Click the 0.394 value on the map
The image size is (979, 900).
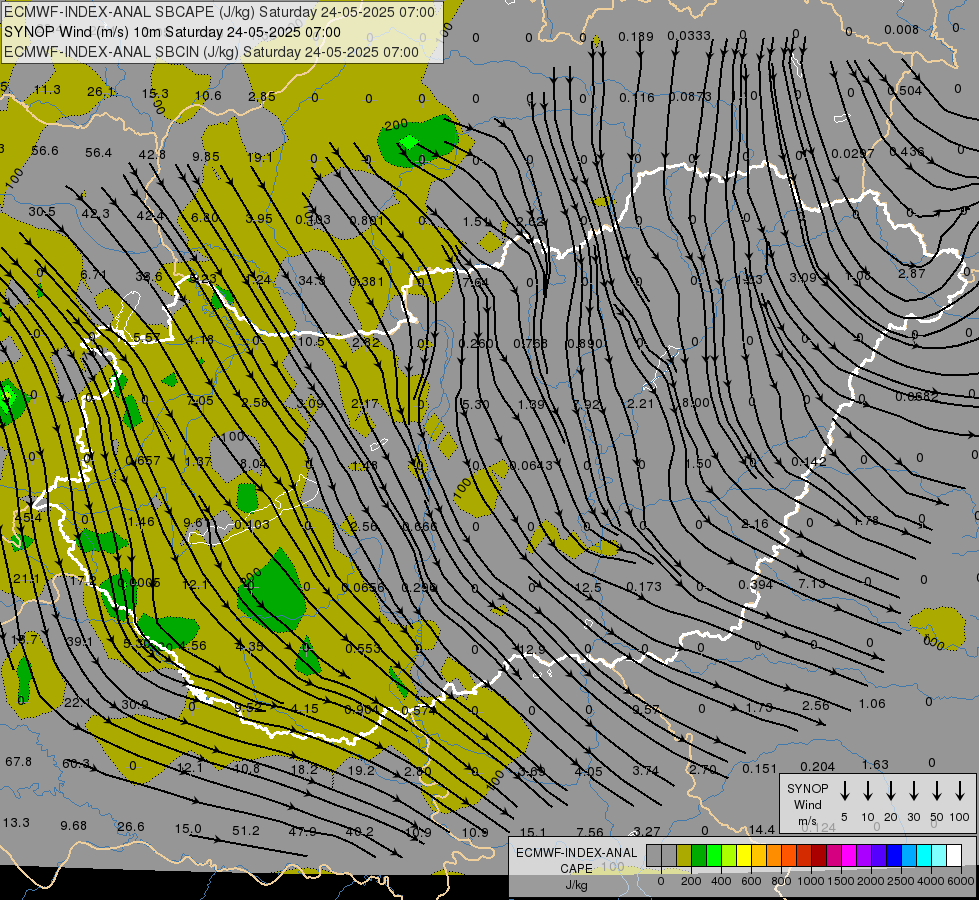755,585
